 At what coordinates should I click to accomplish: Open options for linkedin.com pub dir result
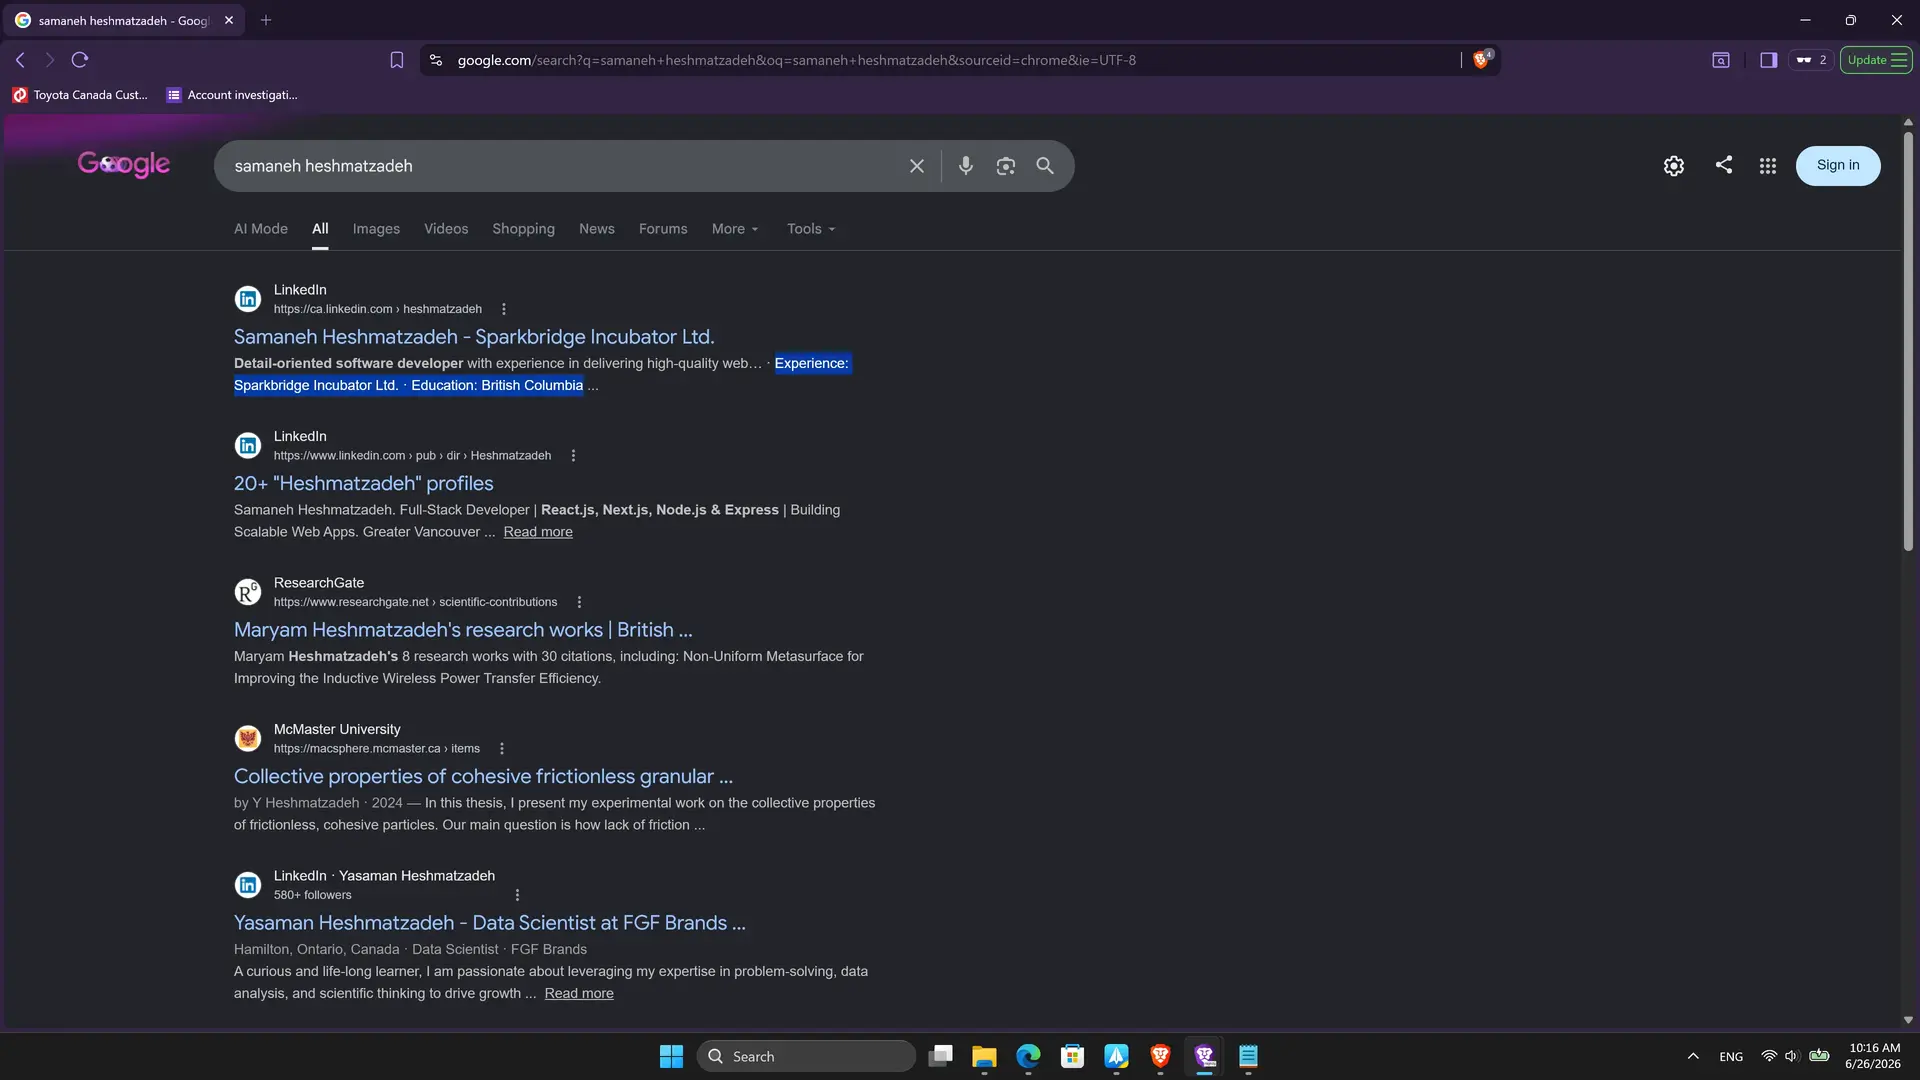point(573,456)
